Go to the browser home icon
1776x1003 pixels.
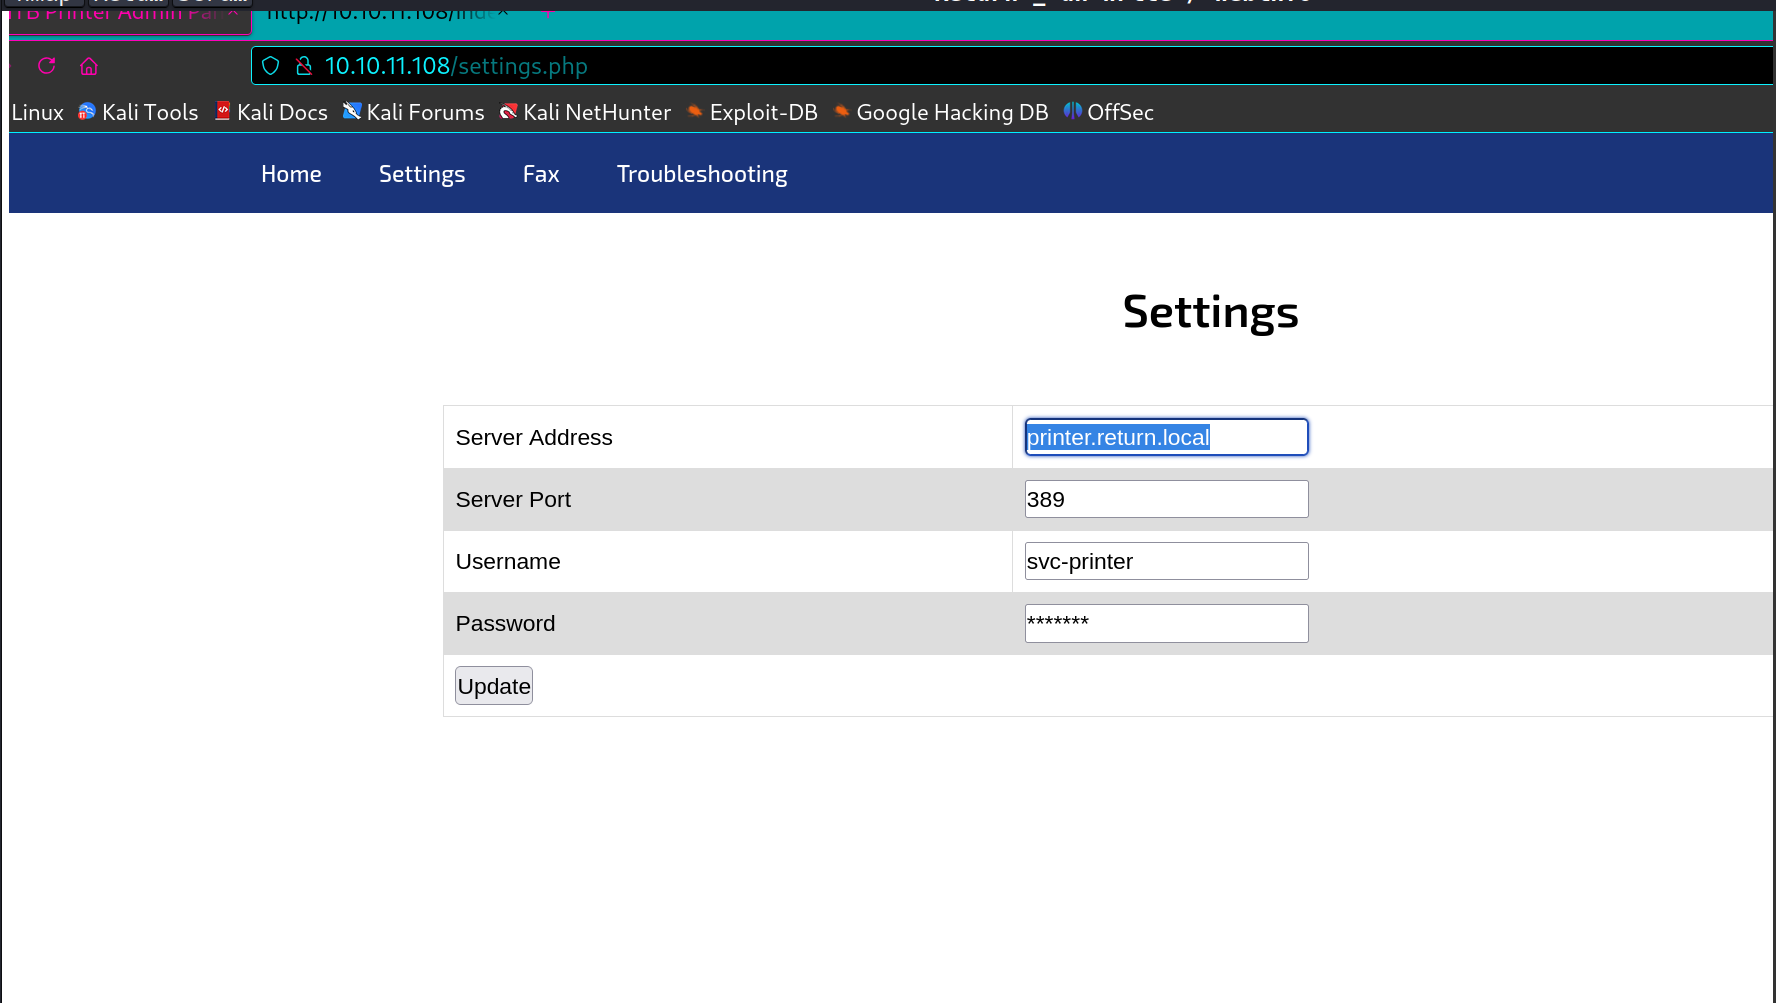(89, 66)
